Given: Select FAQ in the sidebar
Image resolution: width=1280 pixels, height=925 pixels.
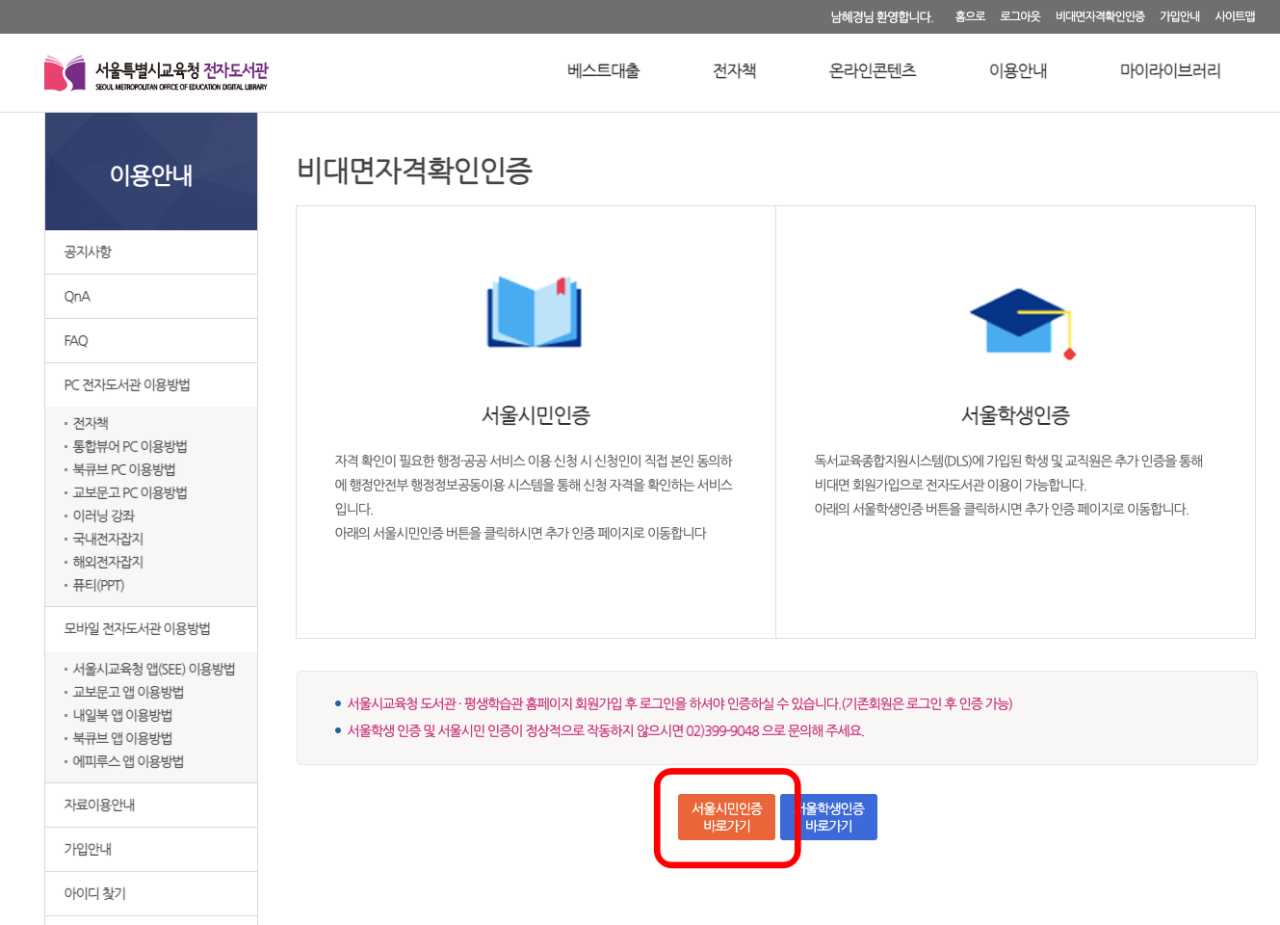Looking at the screenshot, I should (151, 341).
